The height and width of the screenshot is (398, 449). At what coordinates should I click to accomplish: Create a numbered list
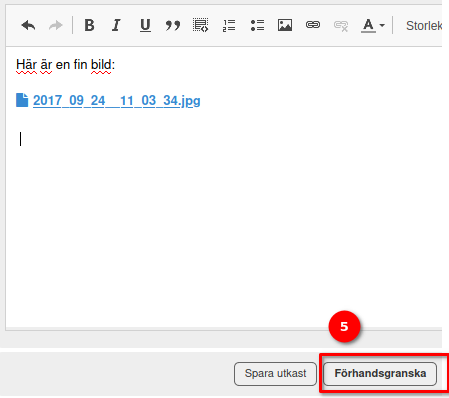click(x=229, y=25)
